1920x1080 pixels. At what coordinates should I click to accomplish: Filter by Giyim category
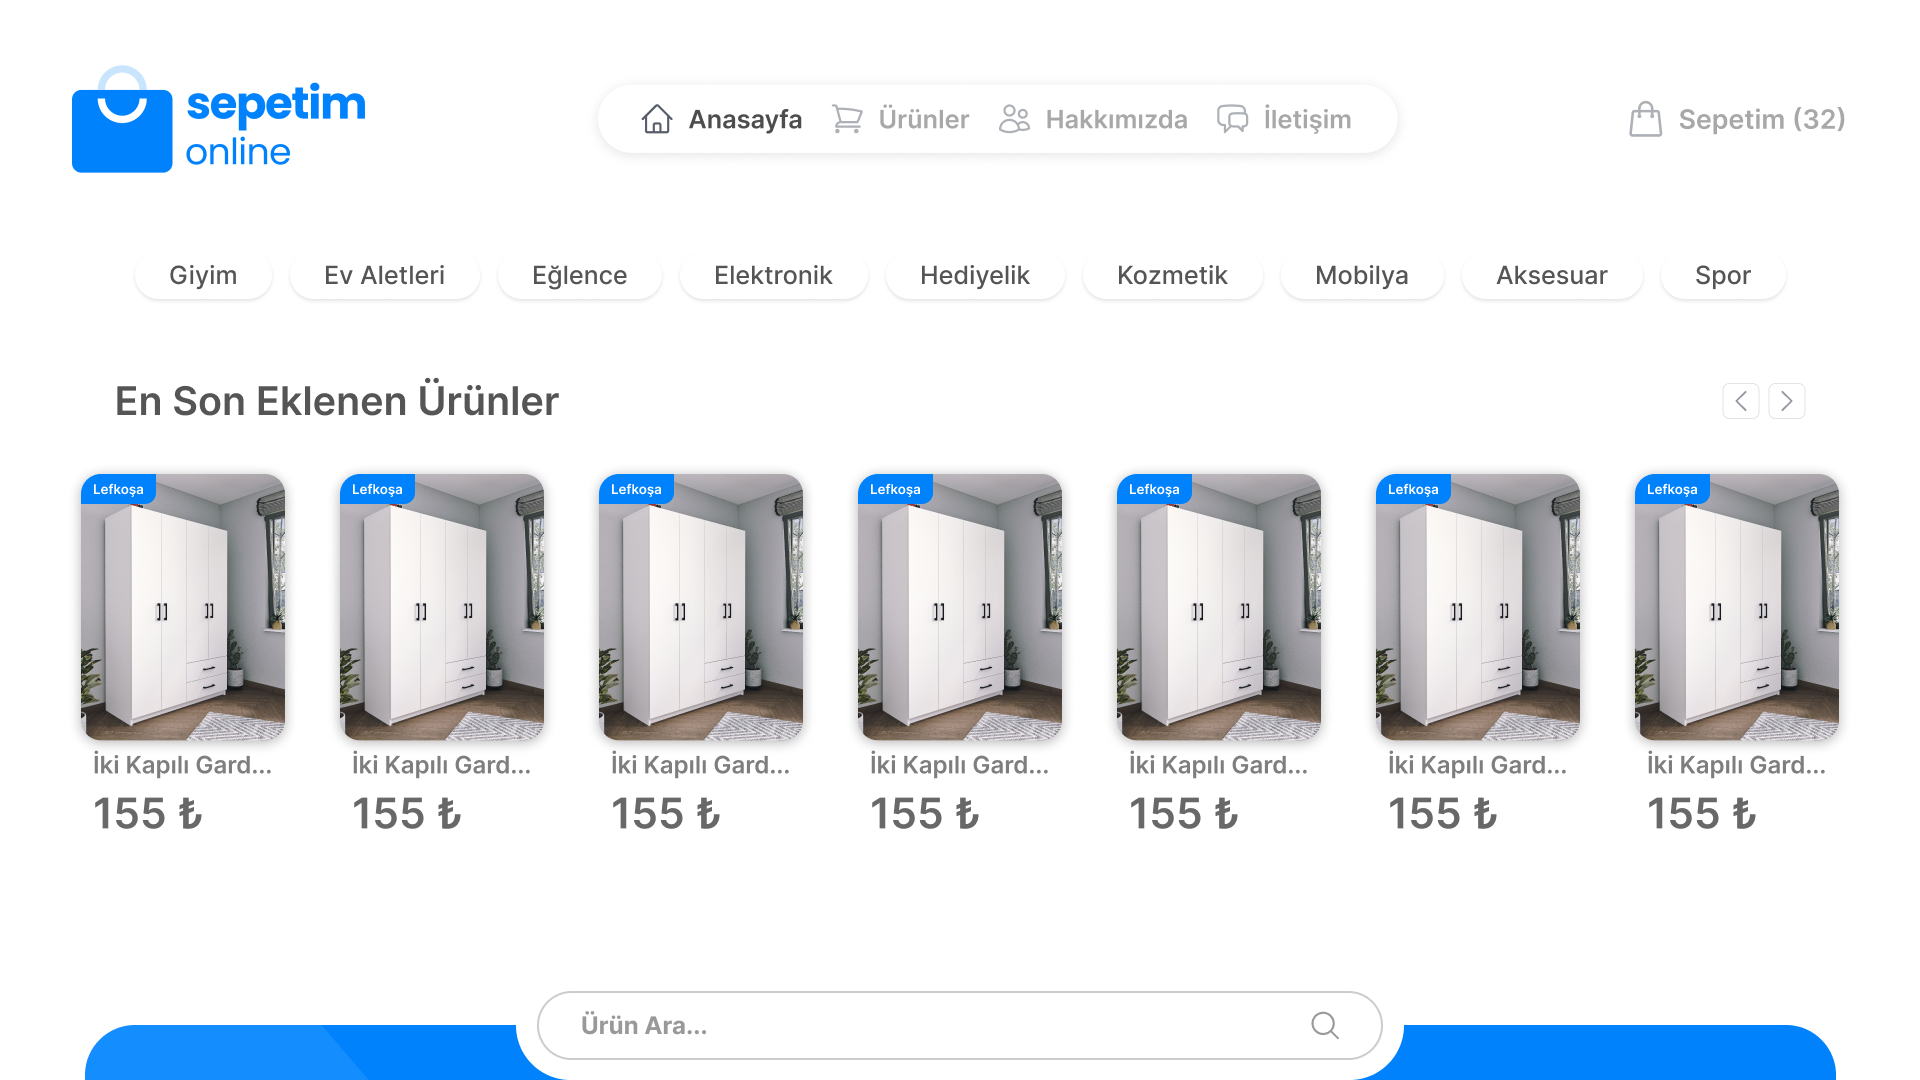tap(203, 275)
